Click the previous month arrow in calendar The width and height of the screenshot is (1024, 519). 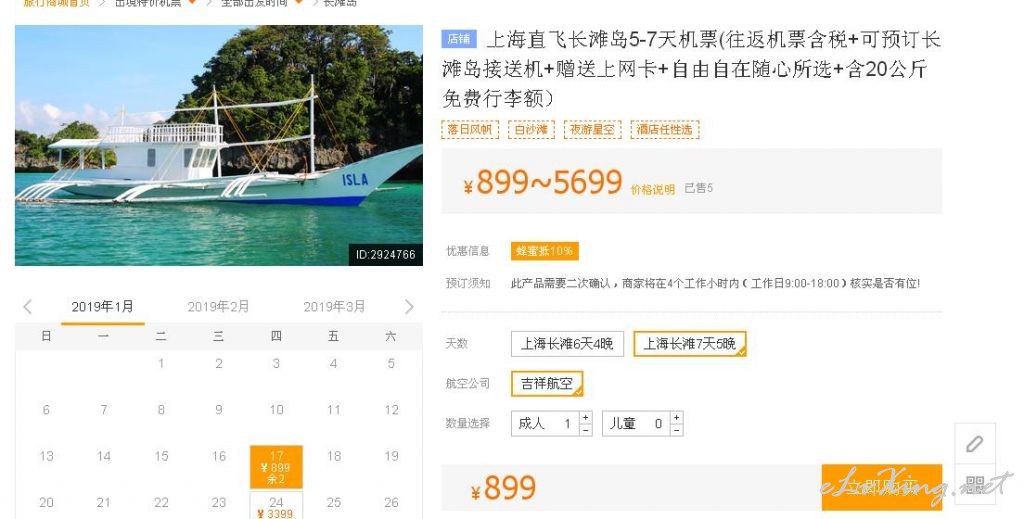coord(27,306)
